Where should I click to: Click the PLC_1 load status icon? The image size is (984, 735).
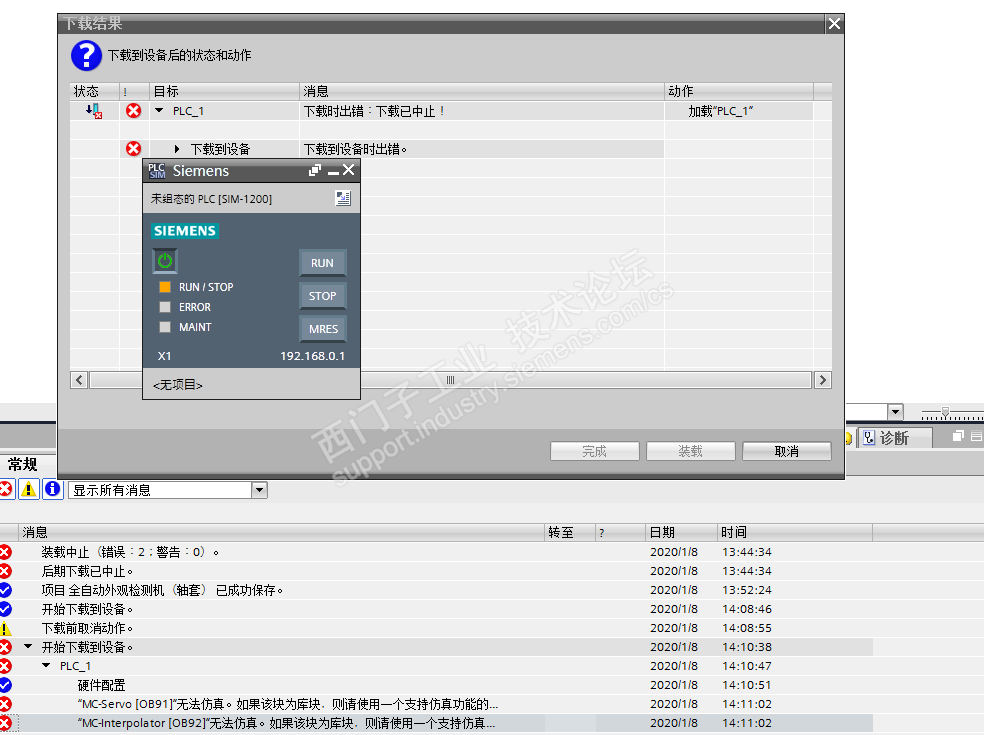pyautogui.click(x=94, y=111)
